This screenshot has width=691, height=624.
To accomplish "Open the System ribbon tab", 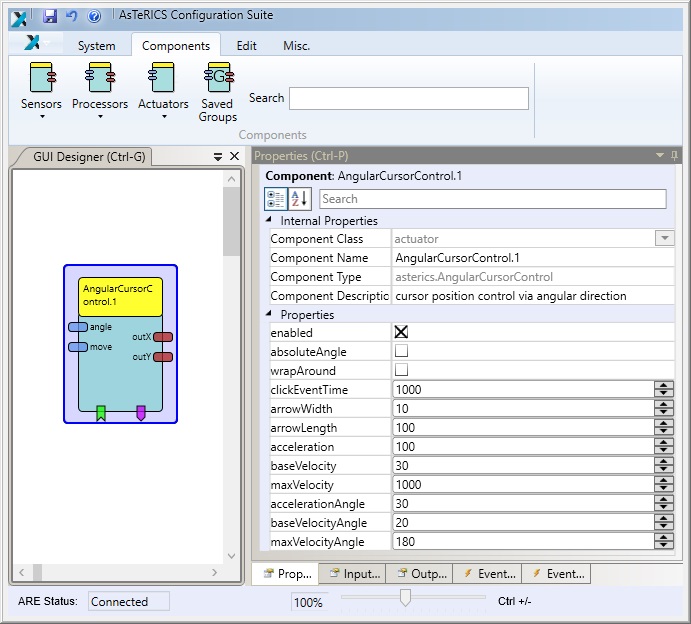I will pos(97,46).
